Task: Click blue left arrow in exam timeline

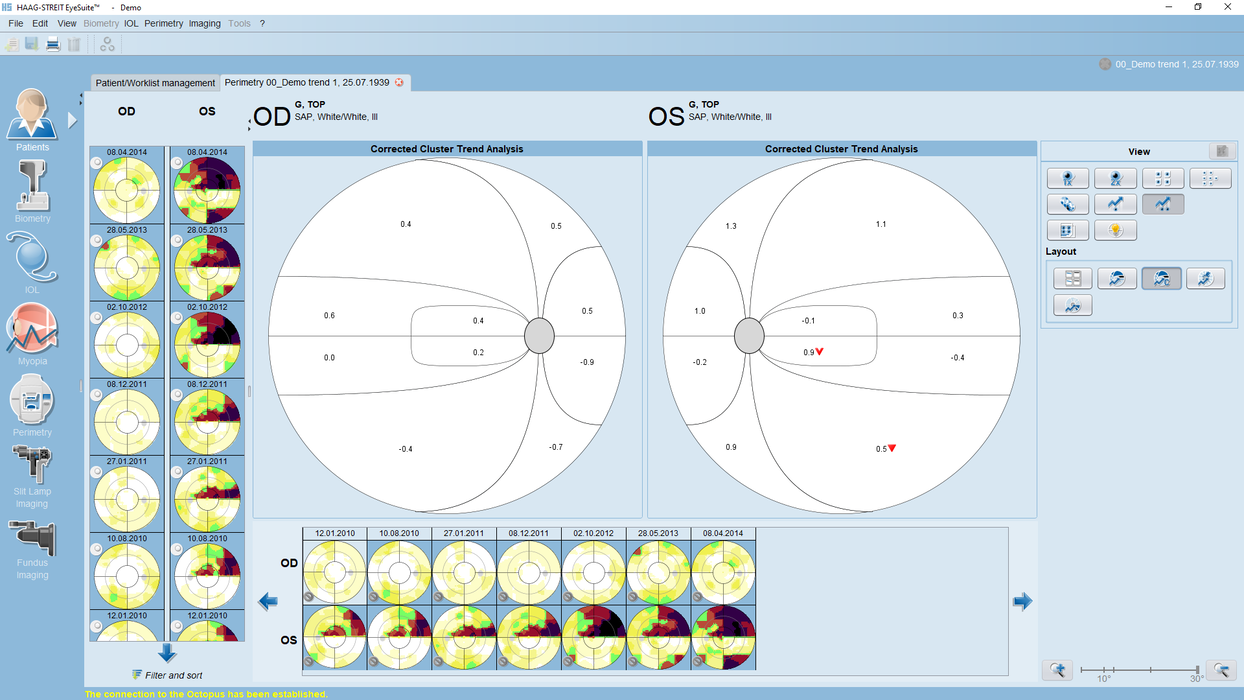Action: 268,601
